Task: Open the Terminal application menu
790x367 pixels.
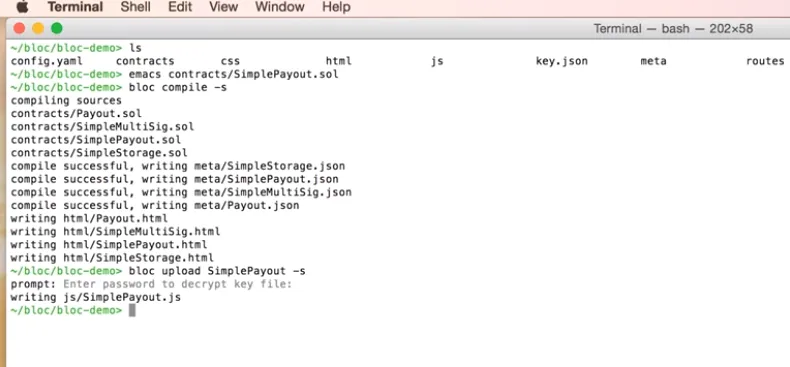Action: coord(75,7)
